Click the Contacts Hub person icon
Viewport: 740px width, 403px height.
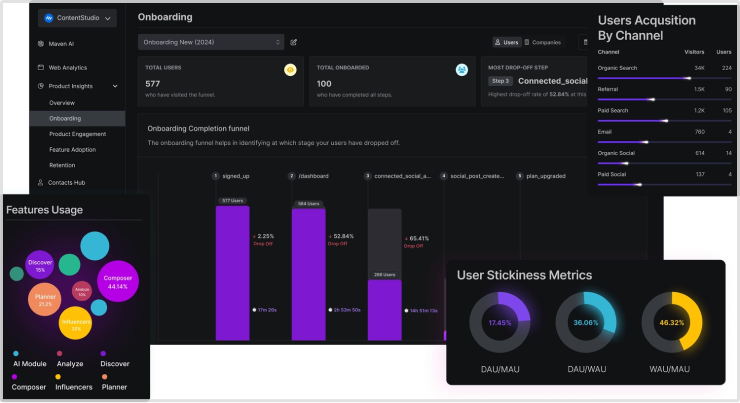(x=41, y=182)
